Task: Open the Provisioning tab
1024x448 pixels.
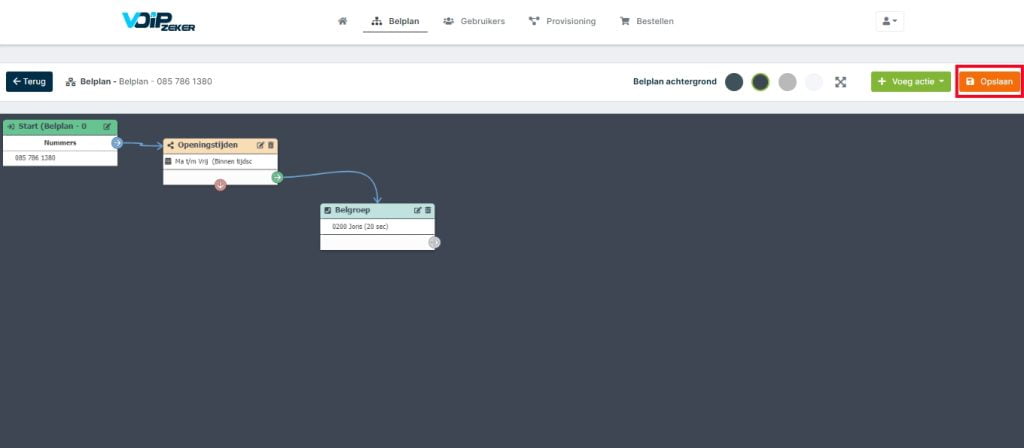Action: click(562, 21)
